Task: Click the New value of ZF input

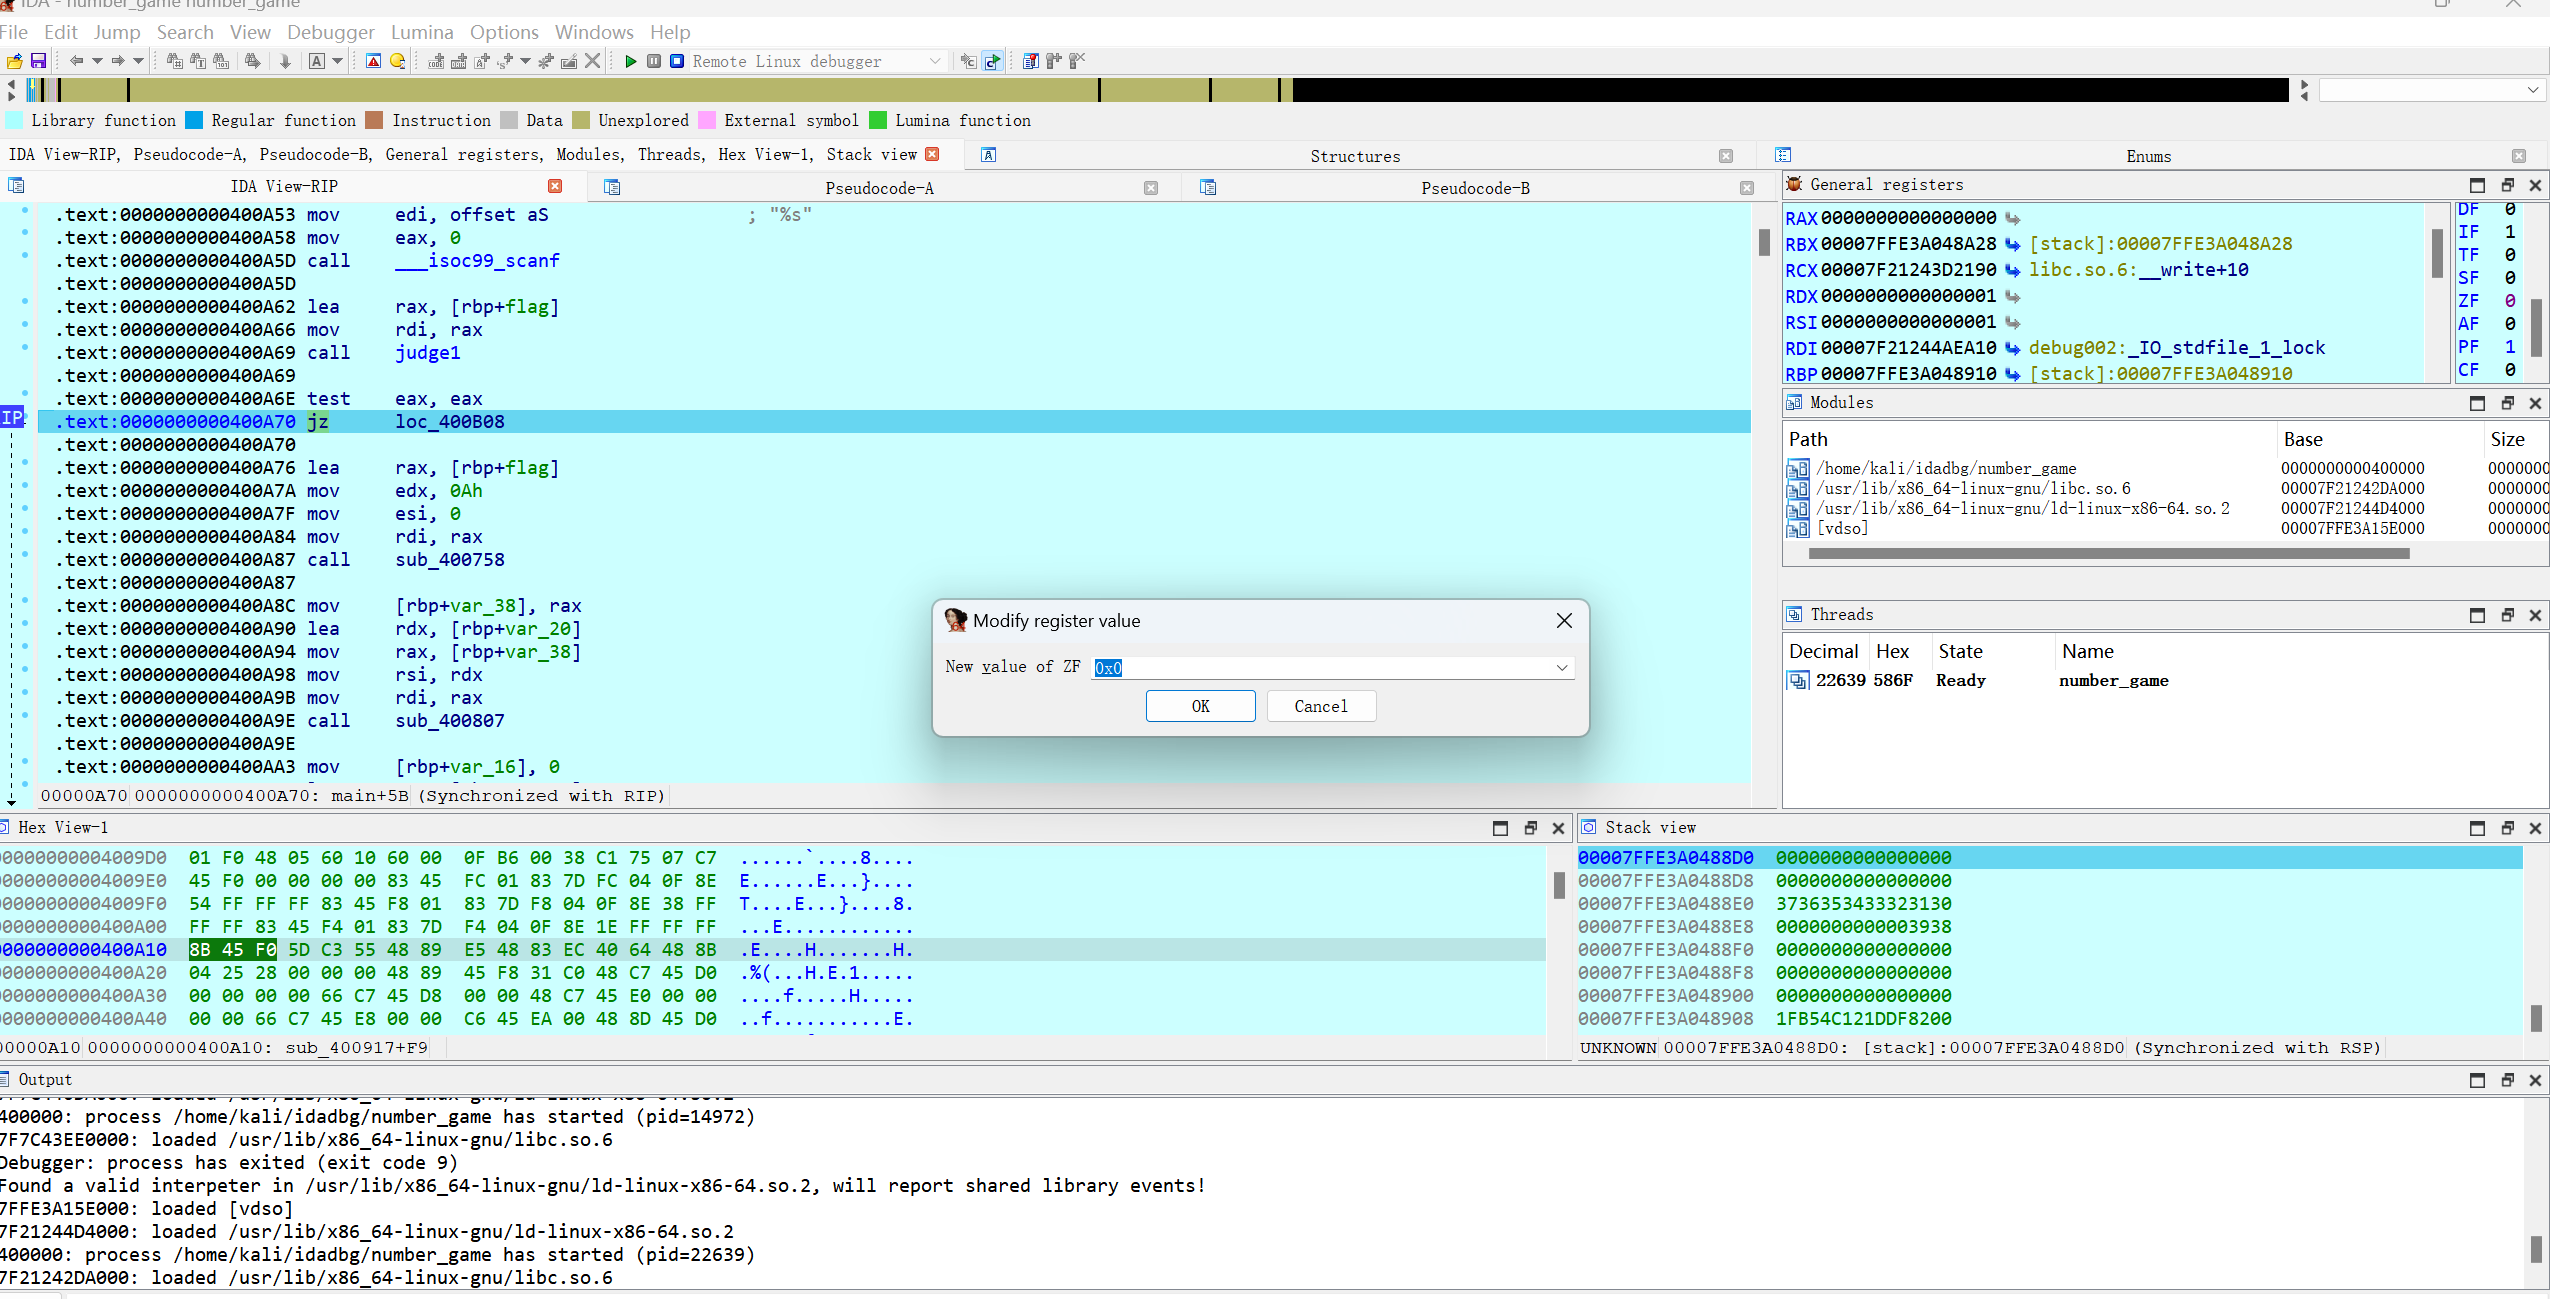Action: pyautogui.click(x=1333, y=667)
